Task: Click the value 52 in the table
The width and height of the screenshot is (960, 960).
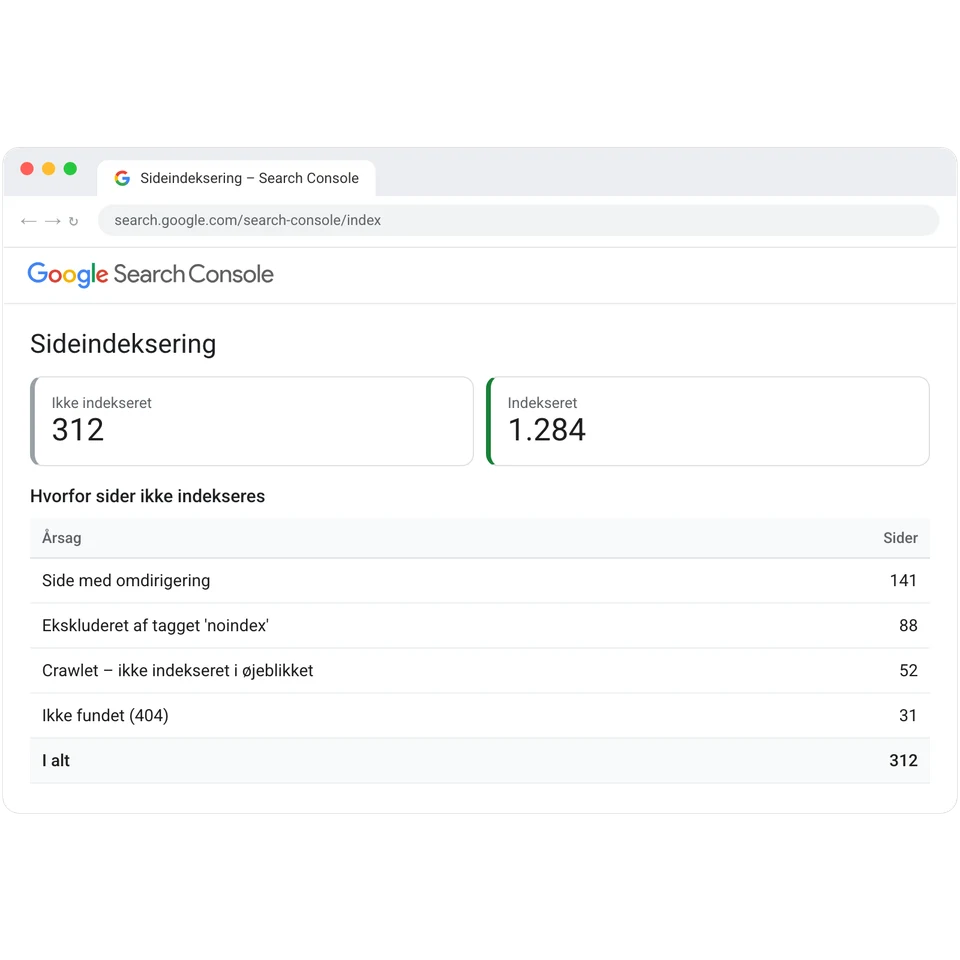Action: (x=908, y=670)
